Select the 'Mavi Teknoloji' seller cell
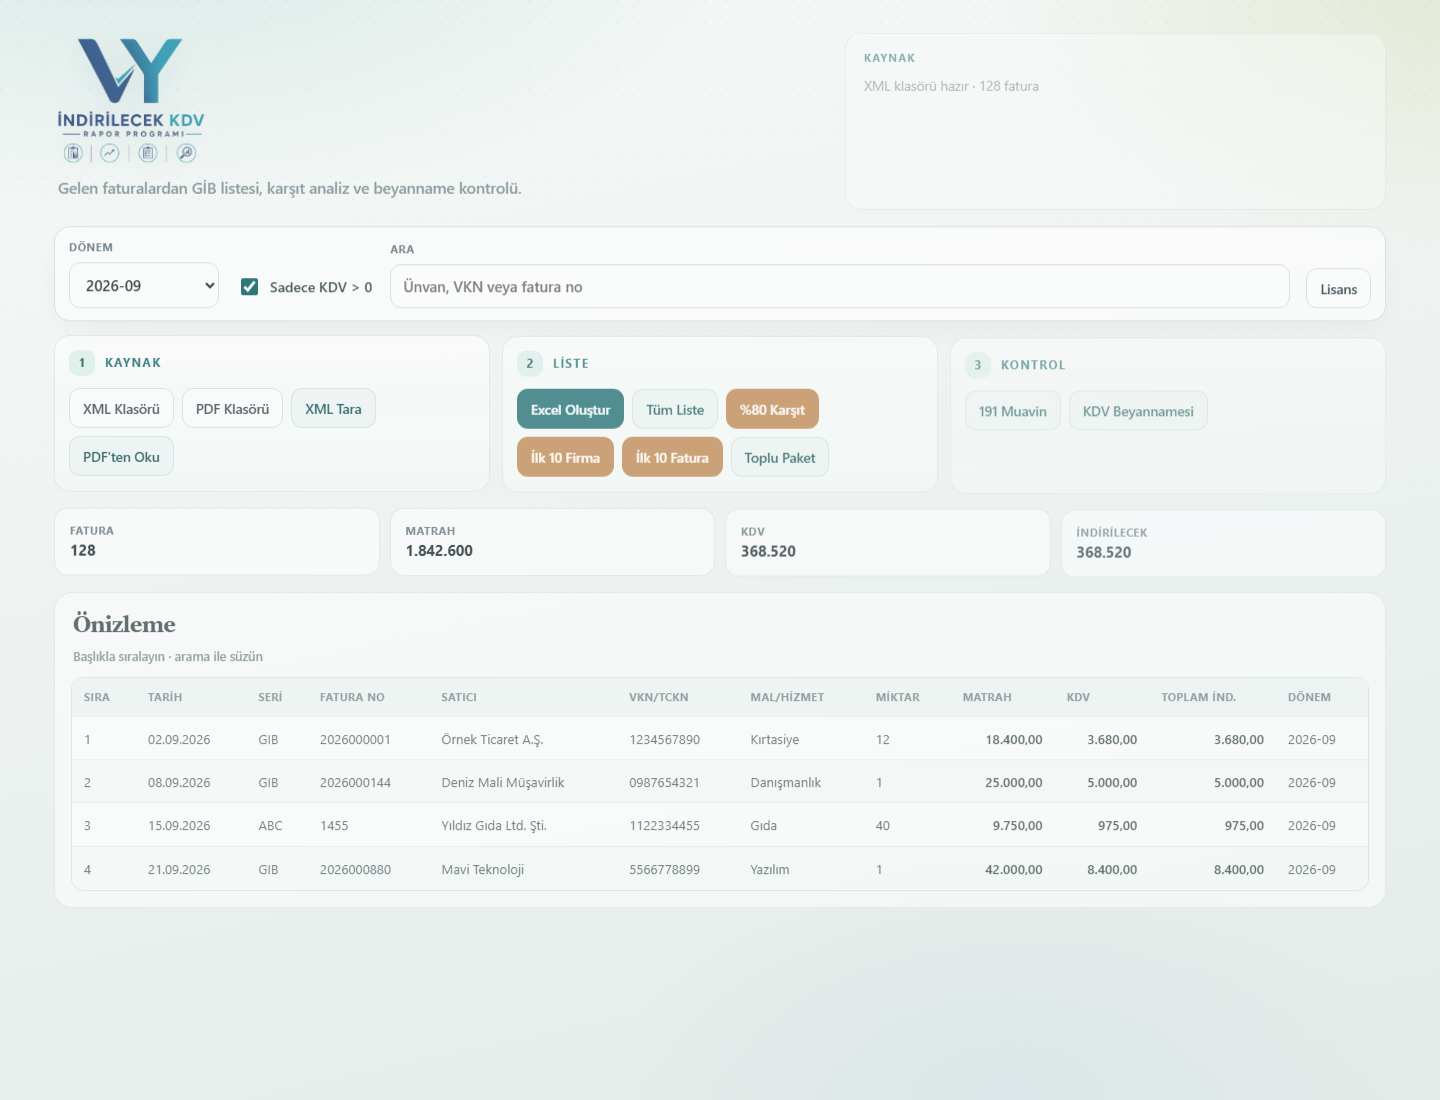This screenshot has height=1100, width=1440. pos(483,870)
